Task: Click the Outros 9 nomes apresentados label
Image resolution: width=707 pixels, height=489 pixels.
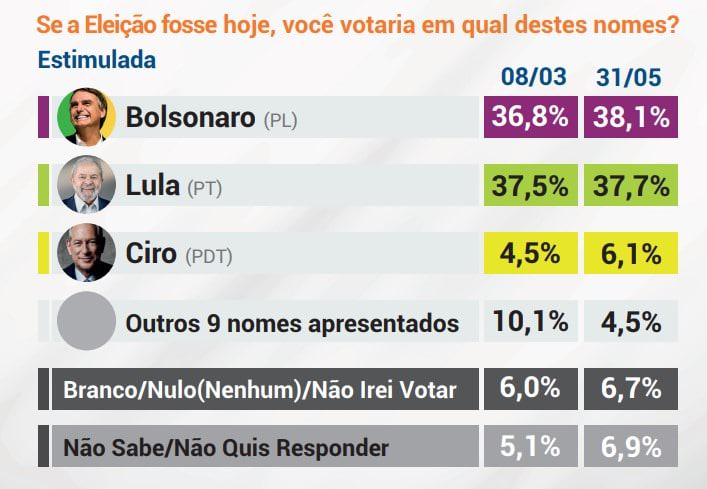Action: tap(292, 323)
